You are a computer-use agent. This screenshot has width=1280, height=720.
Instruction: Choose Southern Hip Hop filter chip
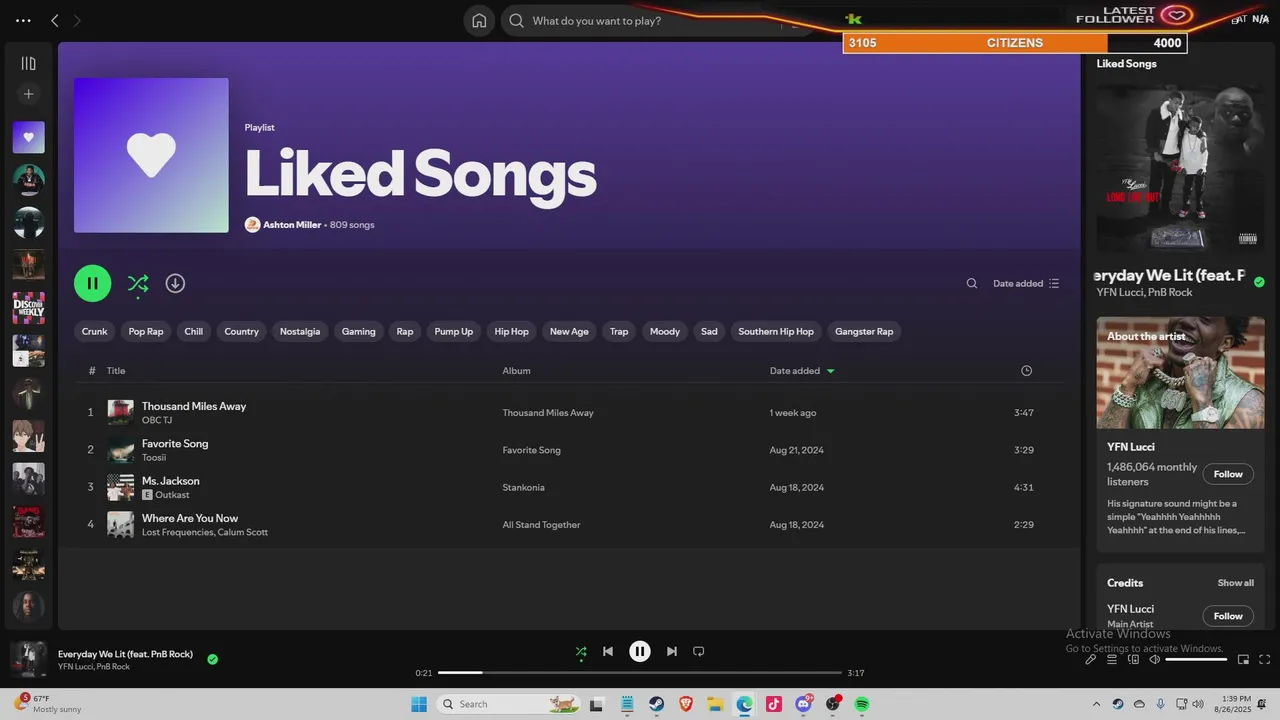[x=776, y=331]
